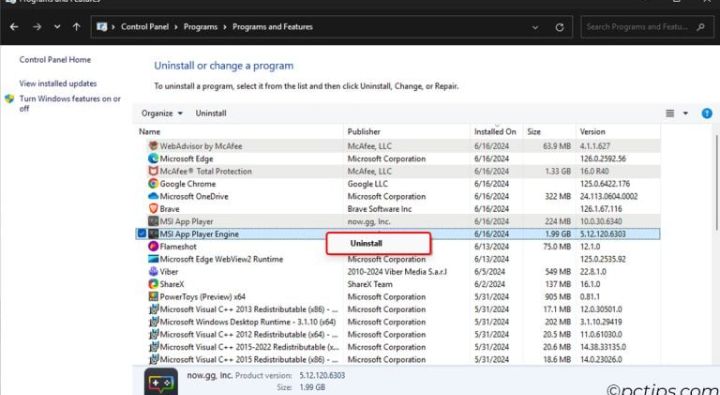Screen dimensions: 720x395
Task: Open the help icon
Action: click(x=707, y=113)
